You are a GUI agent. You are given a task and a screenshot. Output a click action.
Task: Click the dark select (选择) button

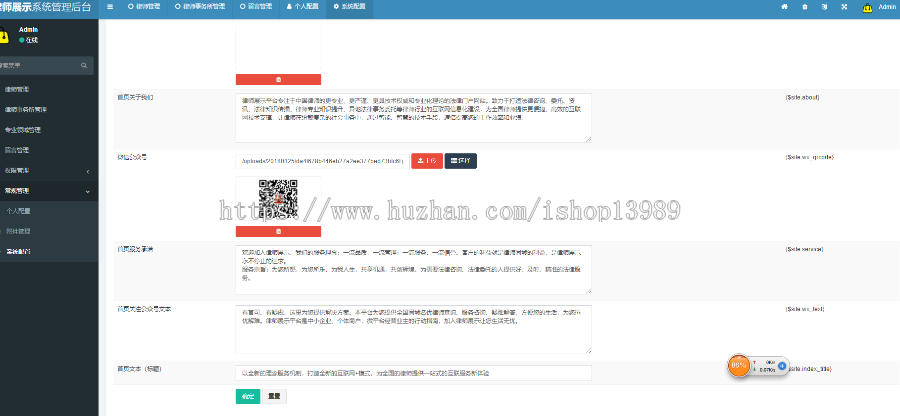(461, 161)
